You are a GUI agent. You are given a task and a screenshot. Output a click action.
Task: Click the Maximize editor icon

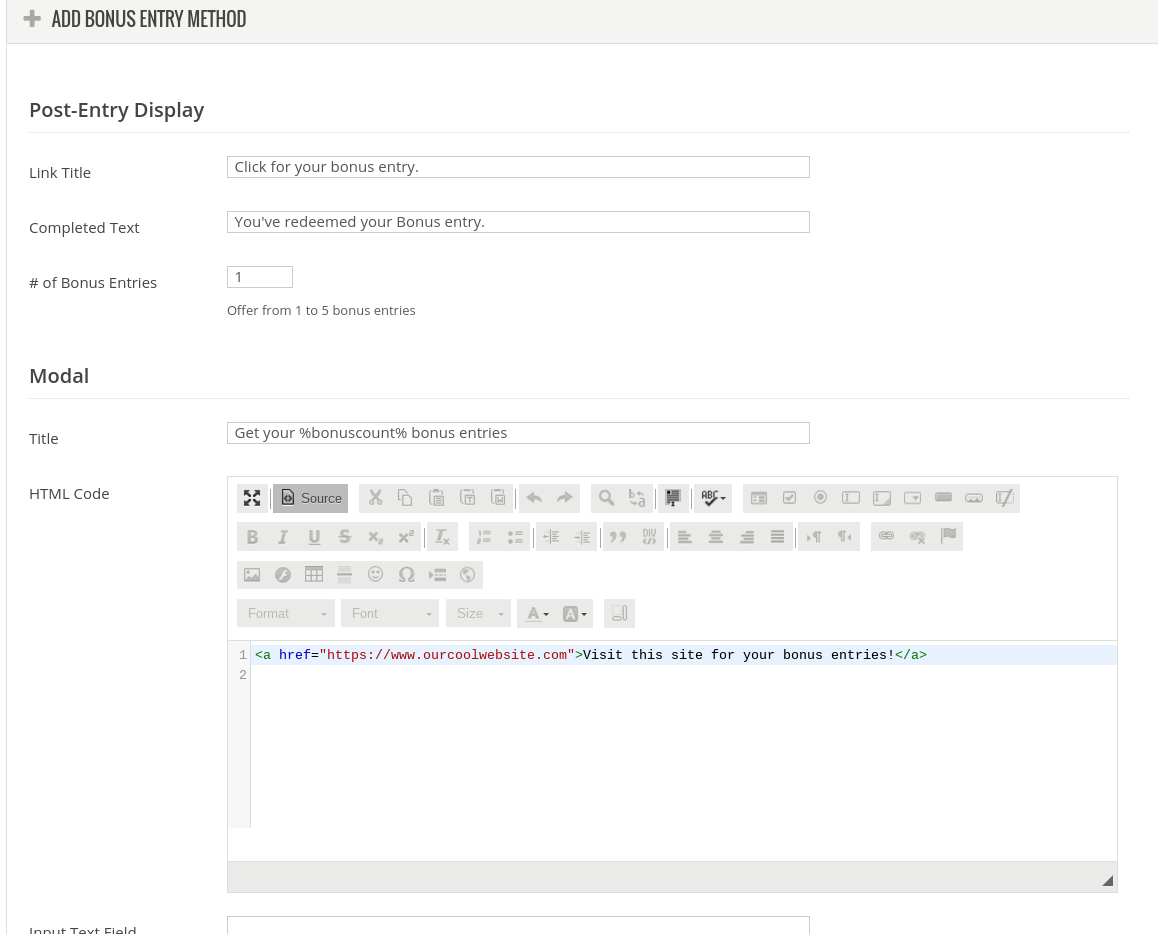coord(252,498)
